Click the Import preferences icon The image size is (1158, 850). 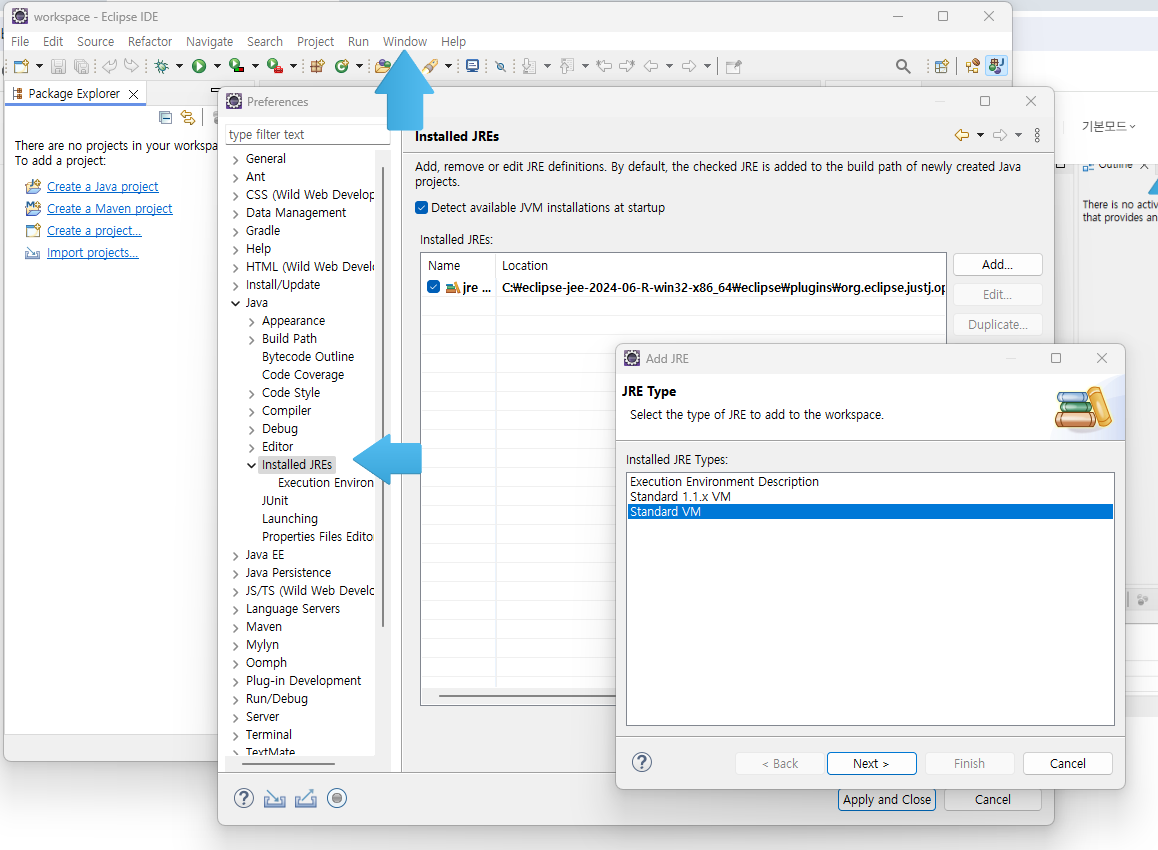275,798
